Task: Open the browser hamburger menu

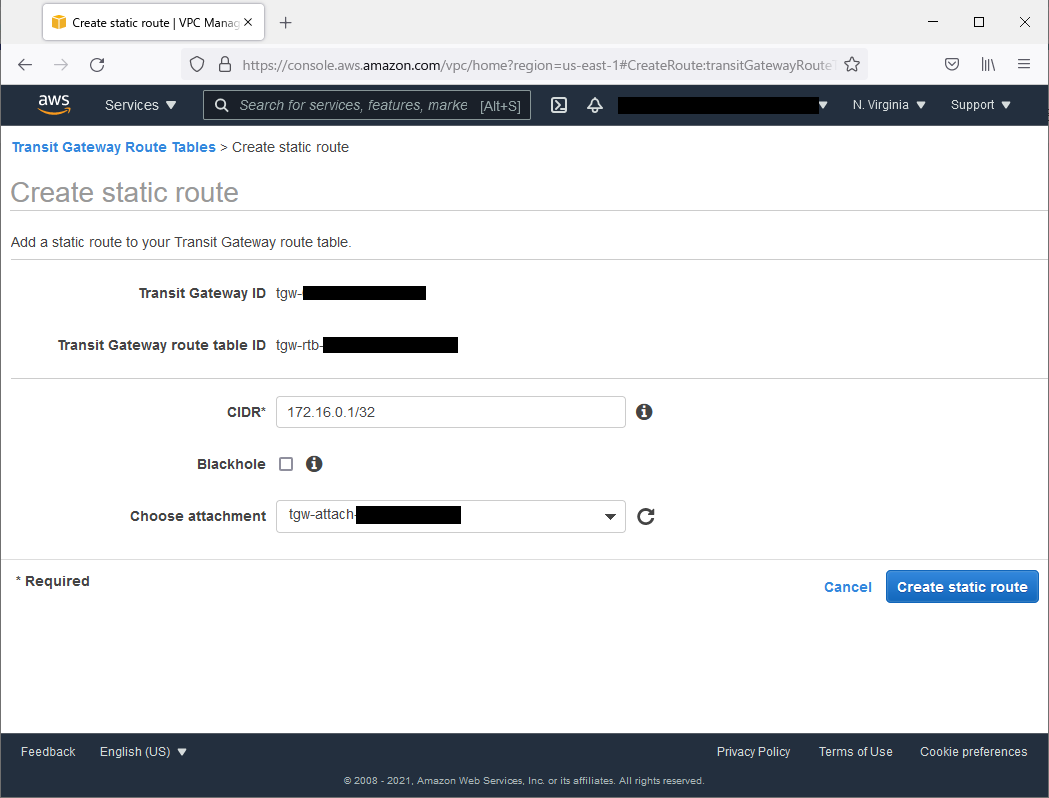Action: pos(1024,64)
